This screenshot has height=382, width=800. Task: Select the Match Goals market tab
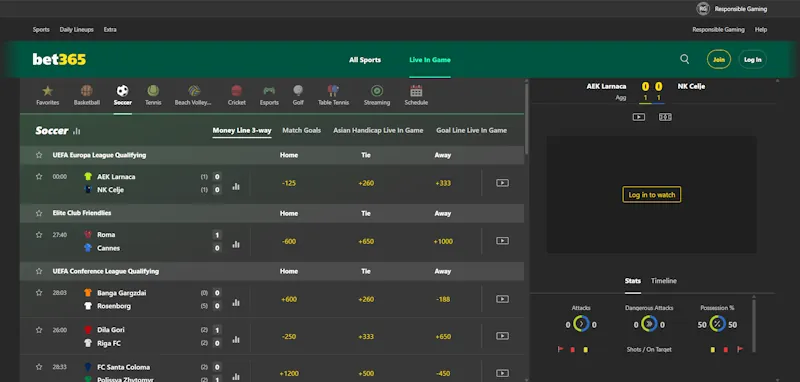coord(302,131)
